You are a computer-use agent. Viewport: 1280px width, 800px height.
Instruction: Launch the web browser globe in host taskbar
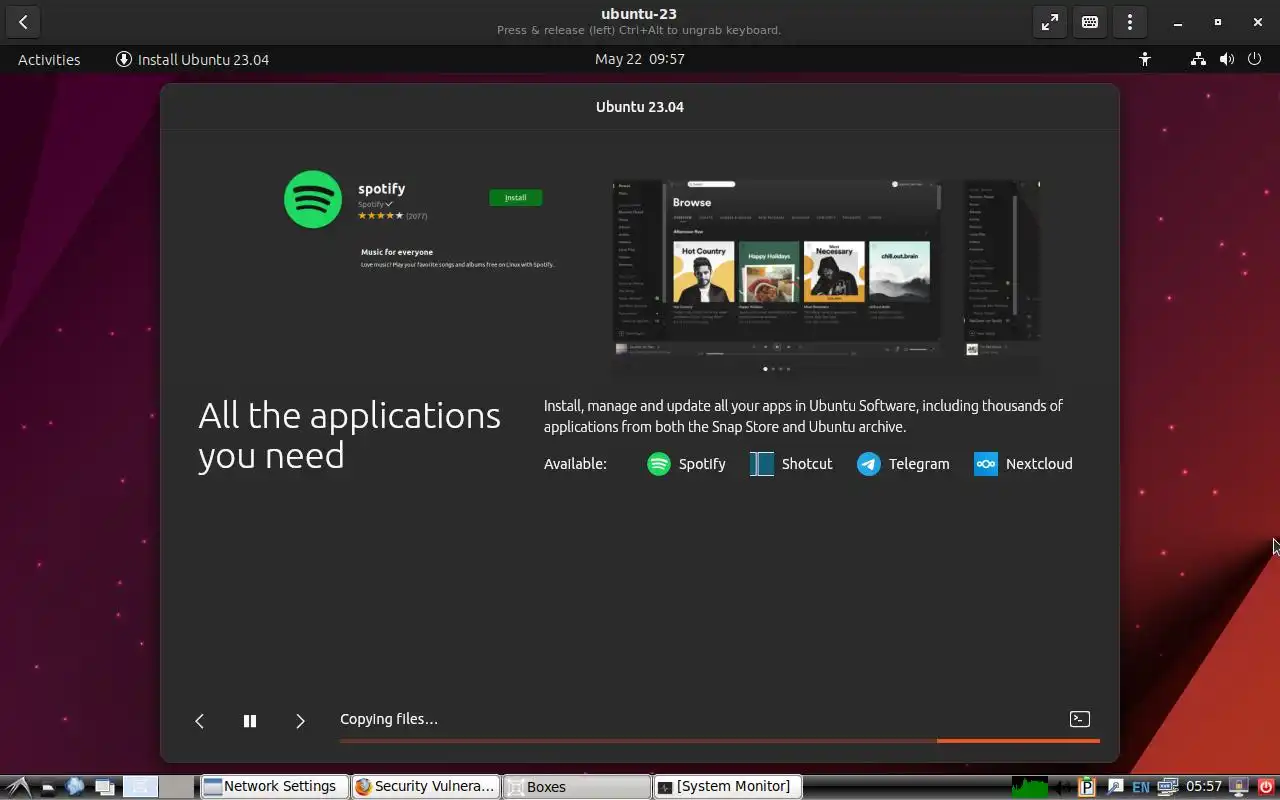[x=75, y=787]
